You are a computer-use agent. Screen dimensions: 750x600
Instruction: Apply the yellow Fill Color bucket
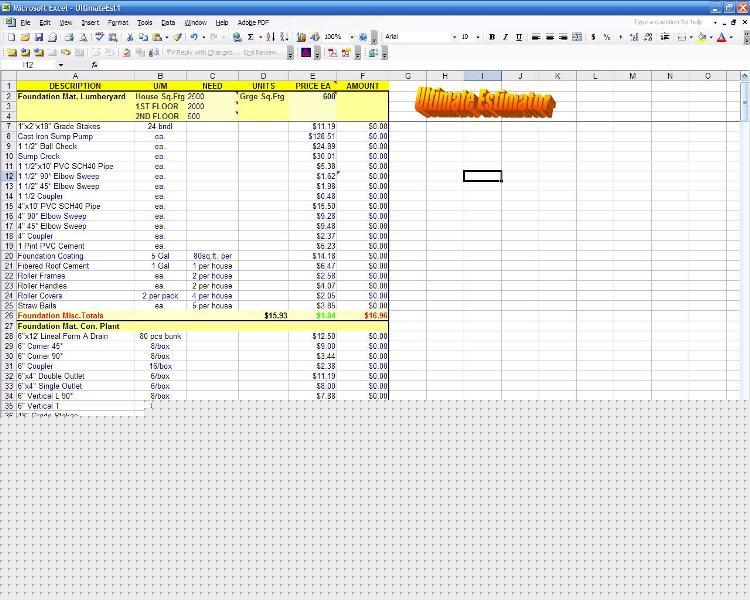click(702, 37)
